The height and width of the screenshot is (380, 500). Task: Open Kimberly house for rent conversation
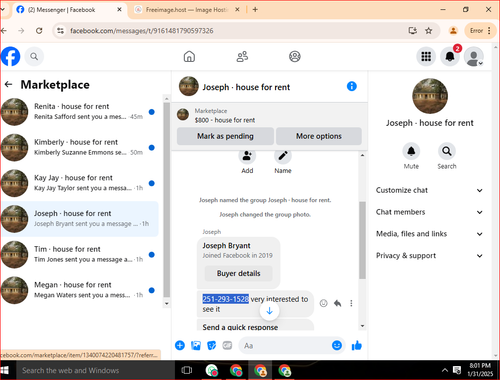(79, 147)
